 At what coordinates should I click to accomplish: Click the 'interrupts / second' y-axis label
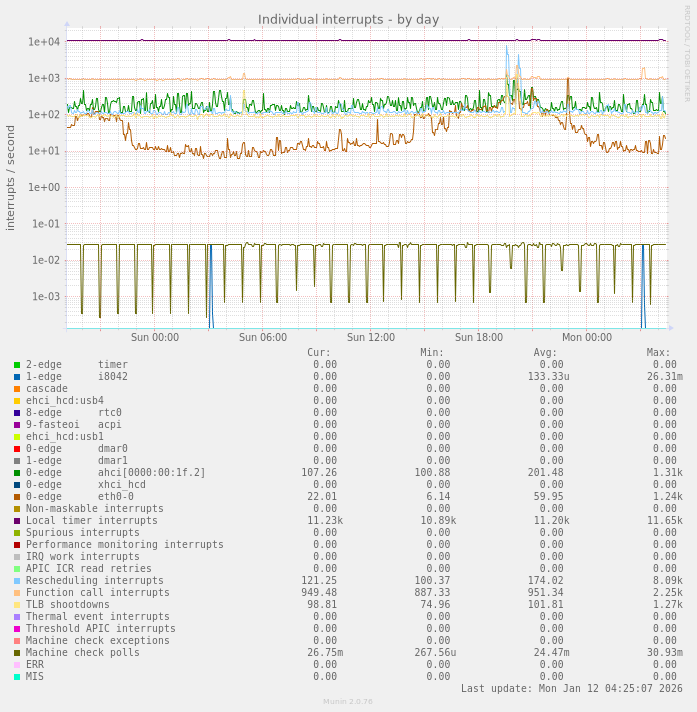pos(11,178)
